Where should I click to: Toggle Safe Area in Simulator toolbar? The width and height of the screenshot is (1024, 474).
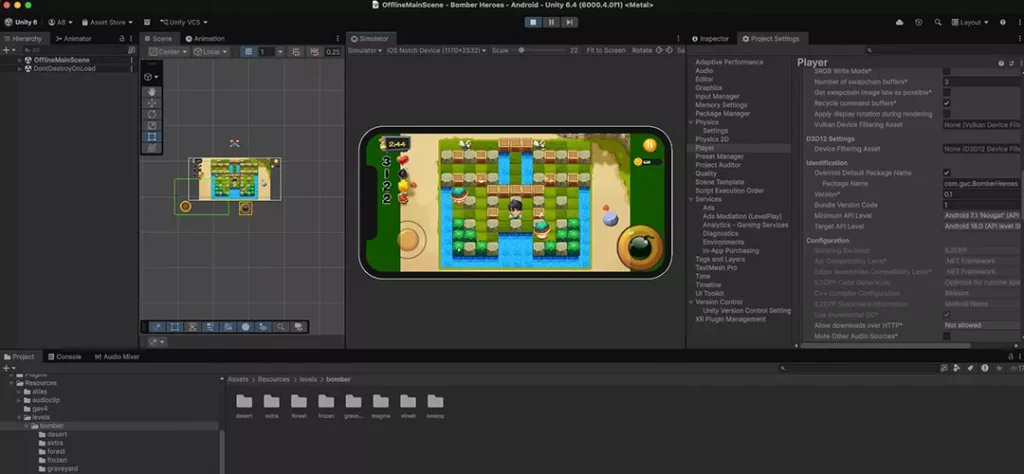tap(680, 50)
